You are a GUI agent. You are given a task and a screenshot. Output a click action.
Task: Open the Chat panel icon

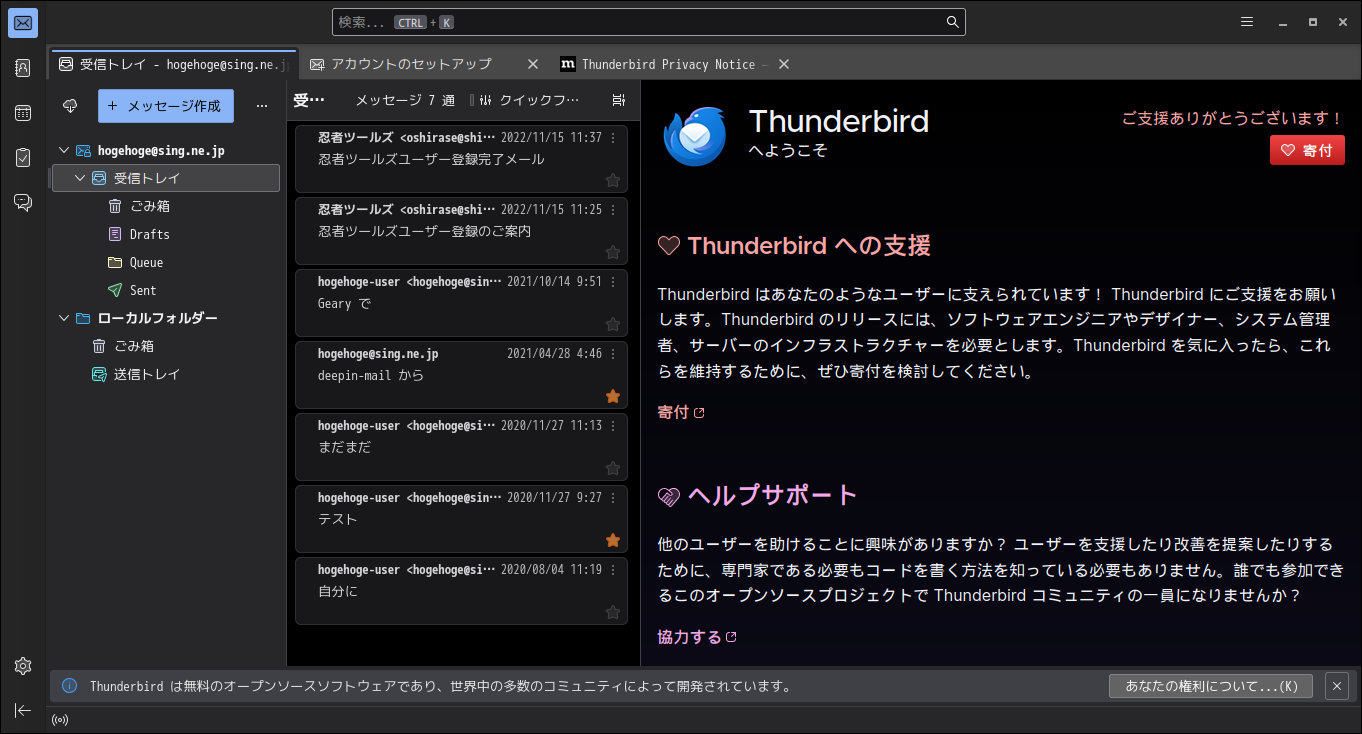(22, 202)
